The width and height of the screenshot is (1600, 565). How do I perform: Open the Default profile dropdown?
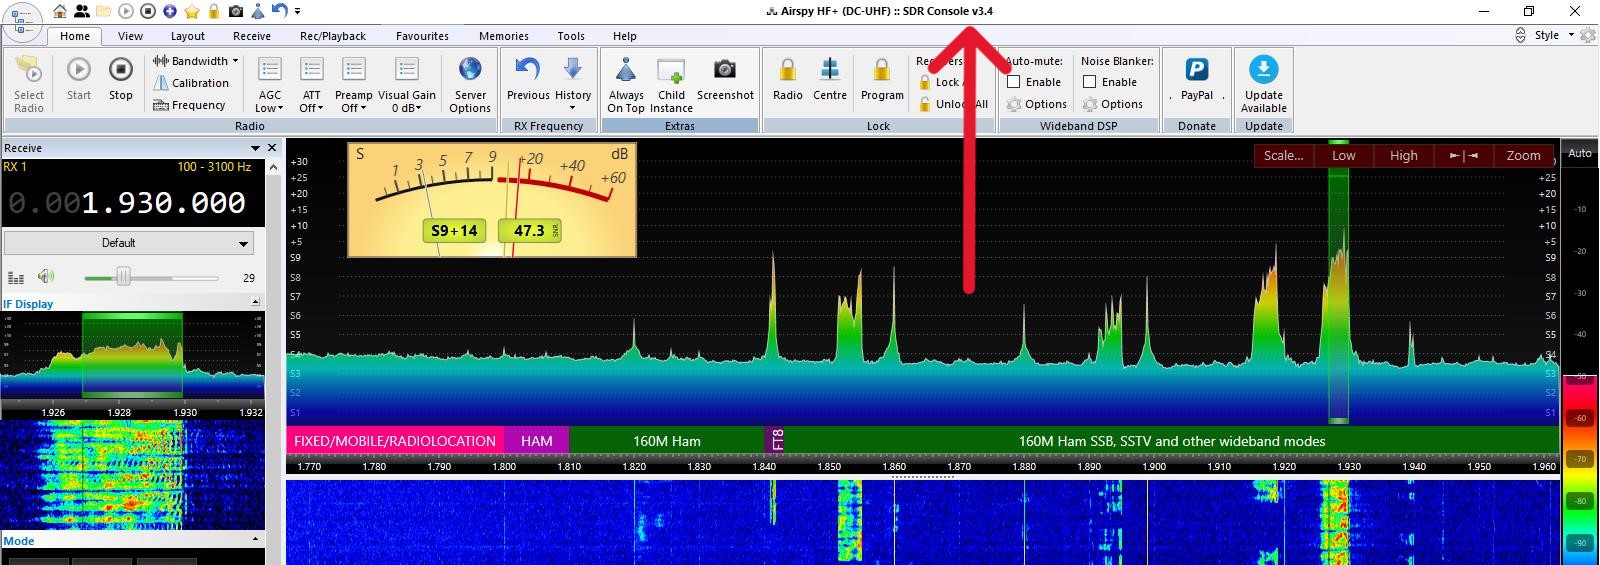tap(129, 243)
